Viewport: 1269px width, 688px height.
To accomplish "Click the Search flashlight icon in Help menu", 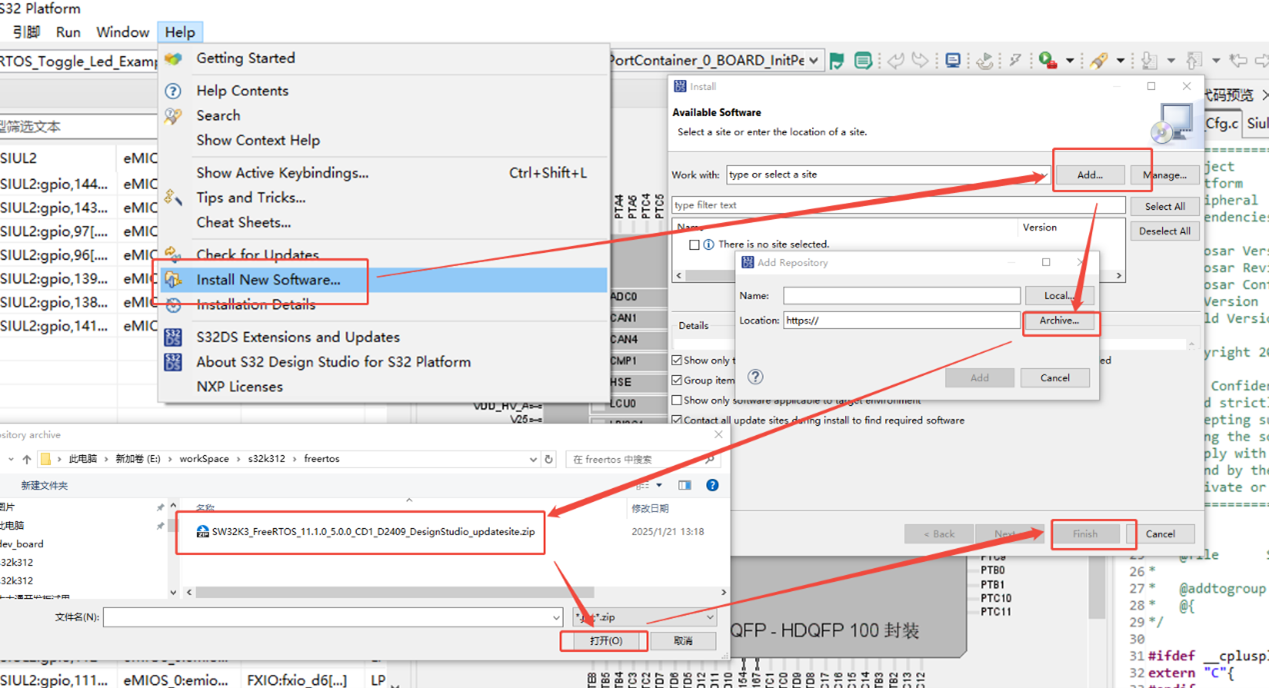I will point(173,116).
